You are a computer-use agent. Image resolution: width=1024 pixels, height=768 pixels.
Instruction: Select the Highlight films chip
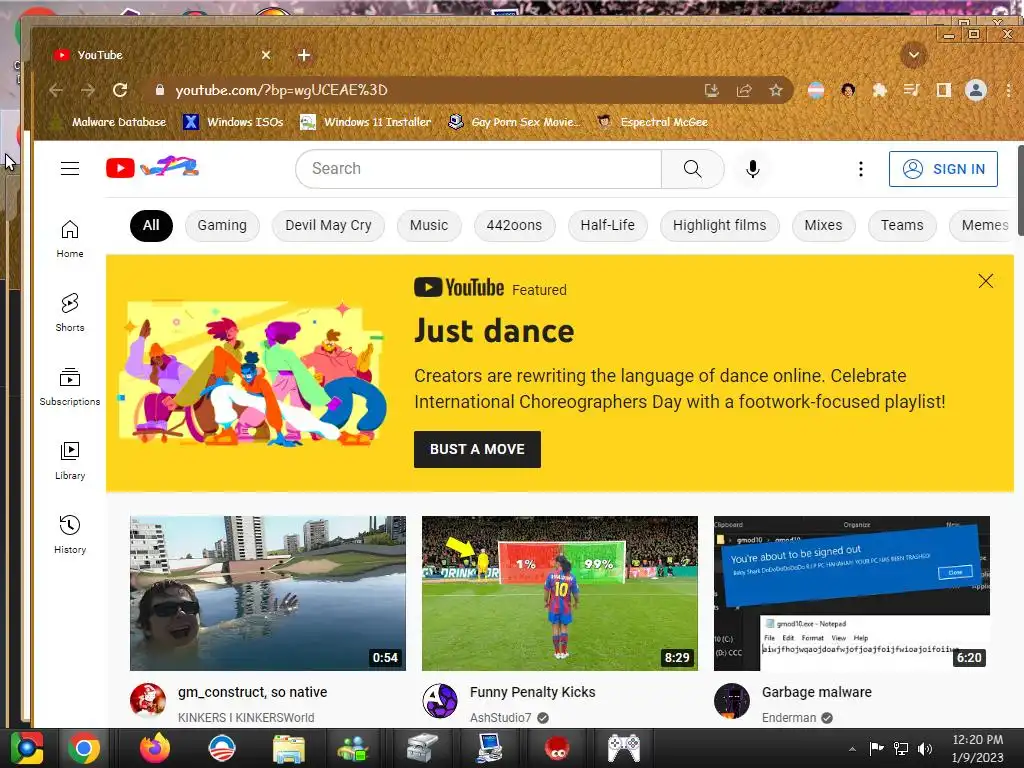(720, 225)
